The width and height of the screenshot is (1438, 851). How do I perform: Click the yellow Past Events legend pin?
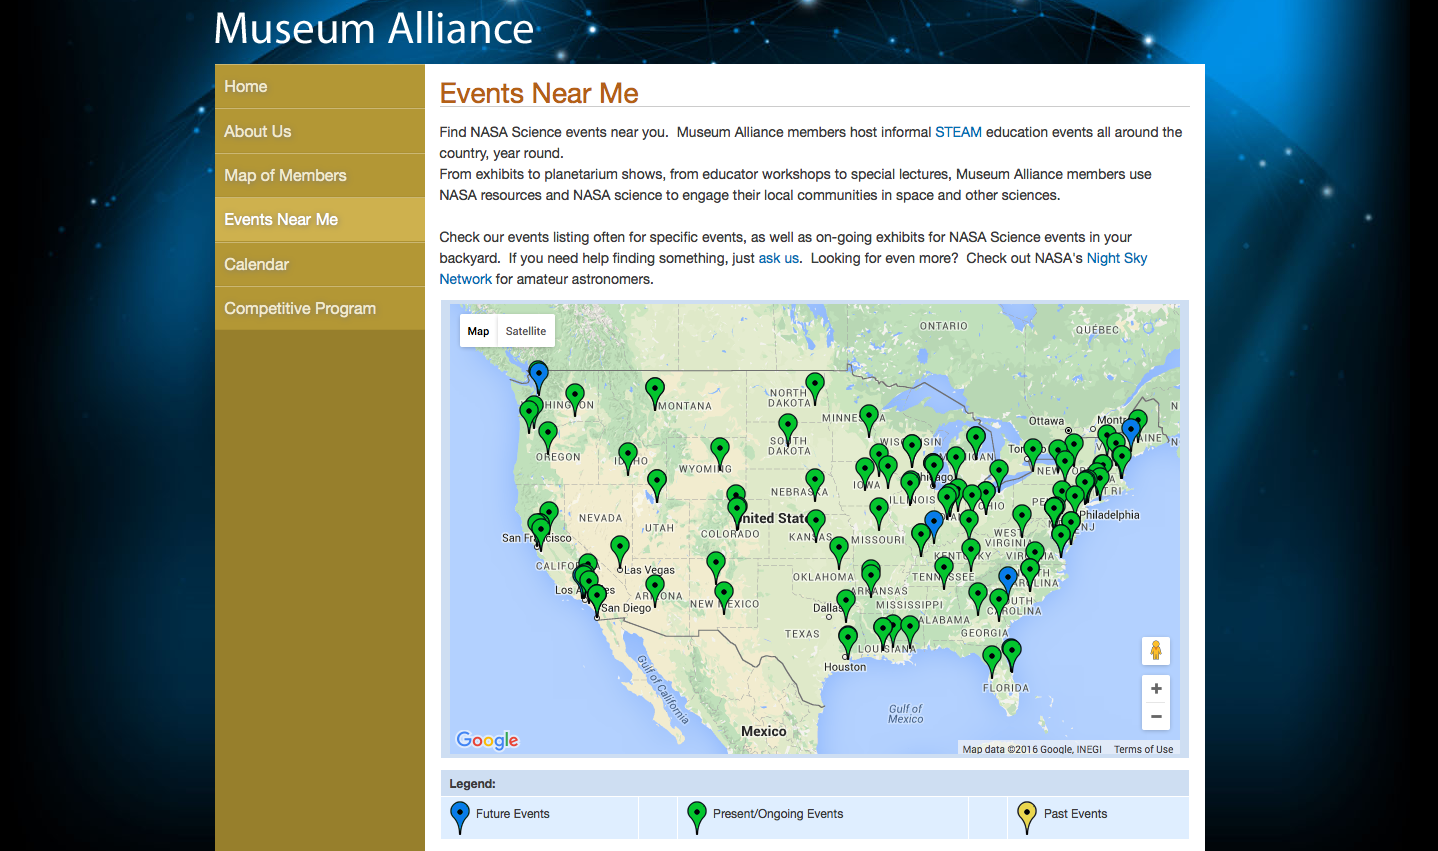pyautogui.click(x=1027, y=817)
